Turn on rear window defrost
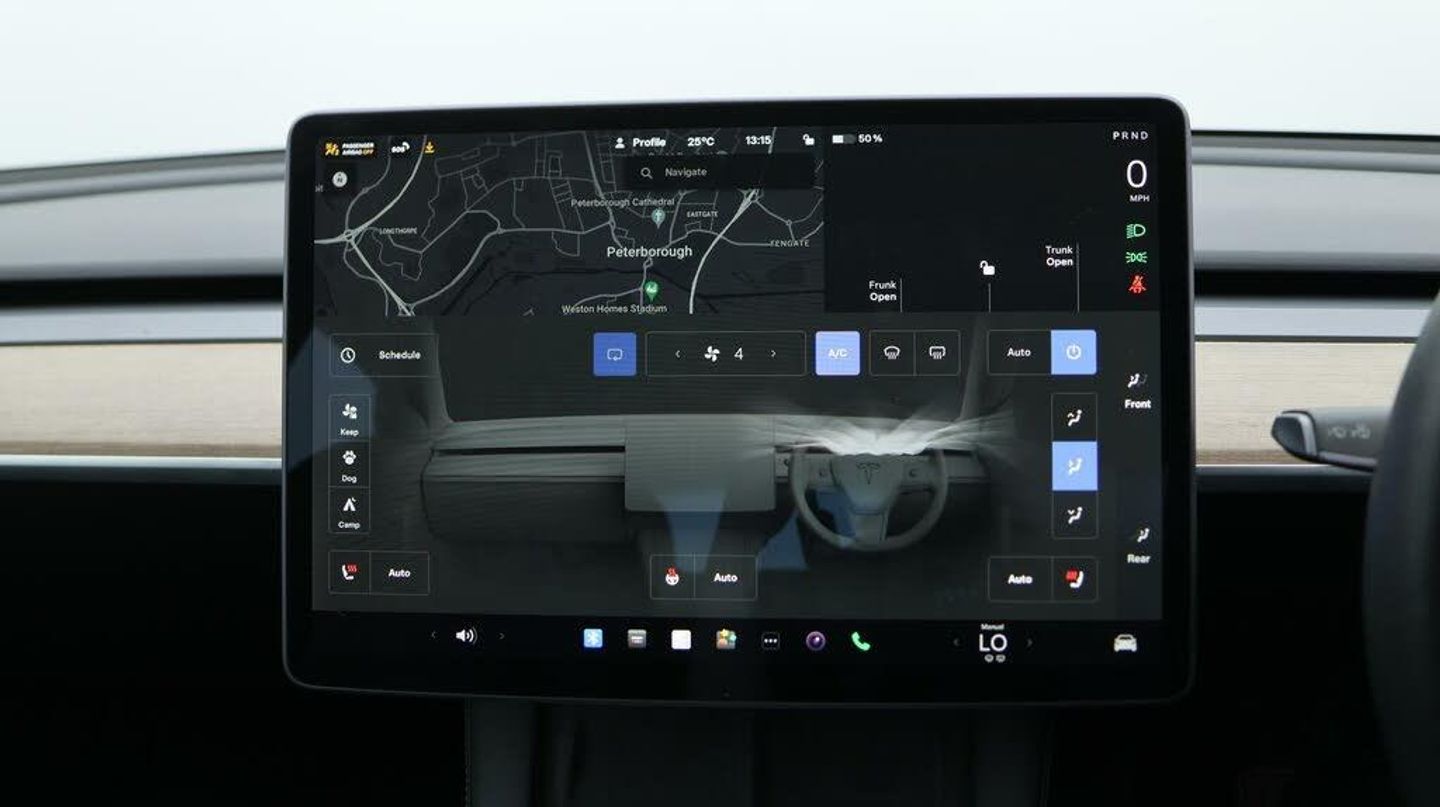Image resolution: width=1440 pixels, height=807 pixels. (x=937, y=353)
